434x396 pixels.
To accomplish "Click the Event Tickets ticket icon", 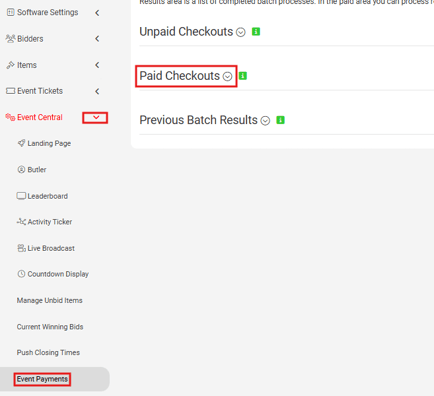I will (10, 91).
